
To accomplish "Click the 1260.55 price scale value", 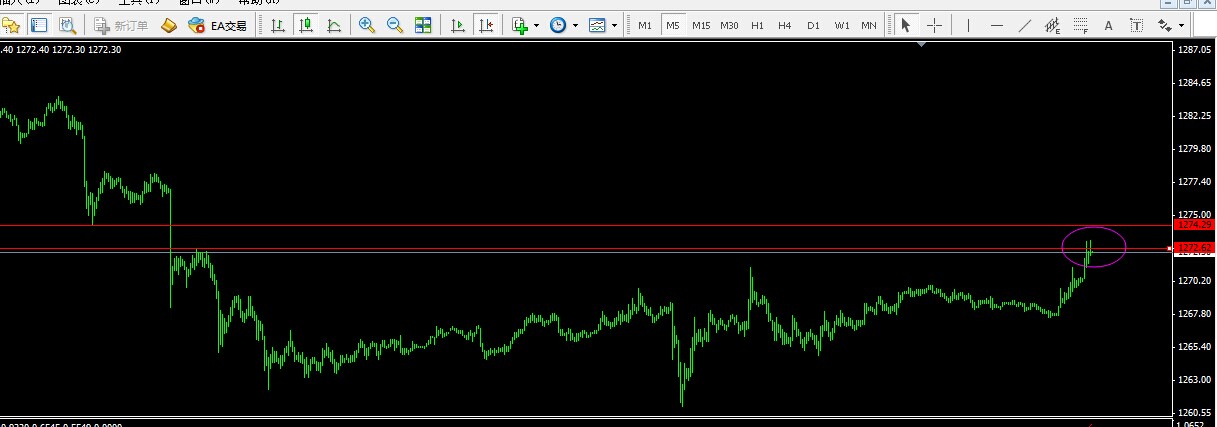I will coord(1194,412).
